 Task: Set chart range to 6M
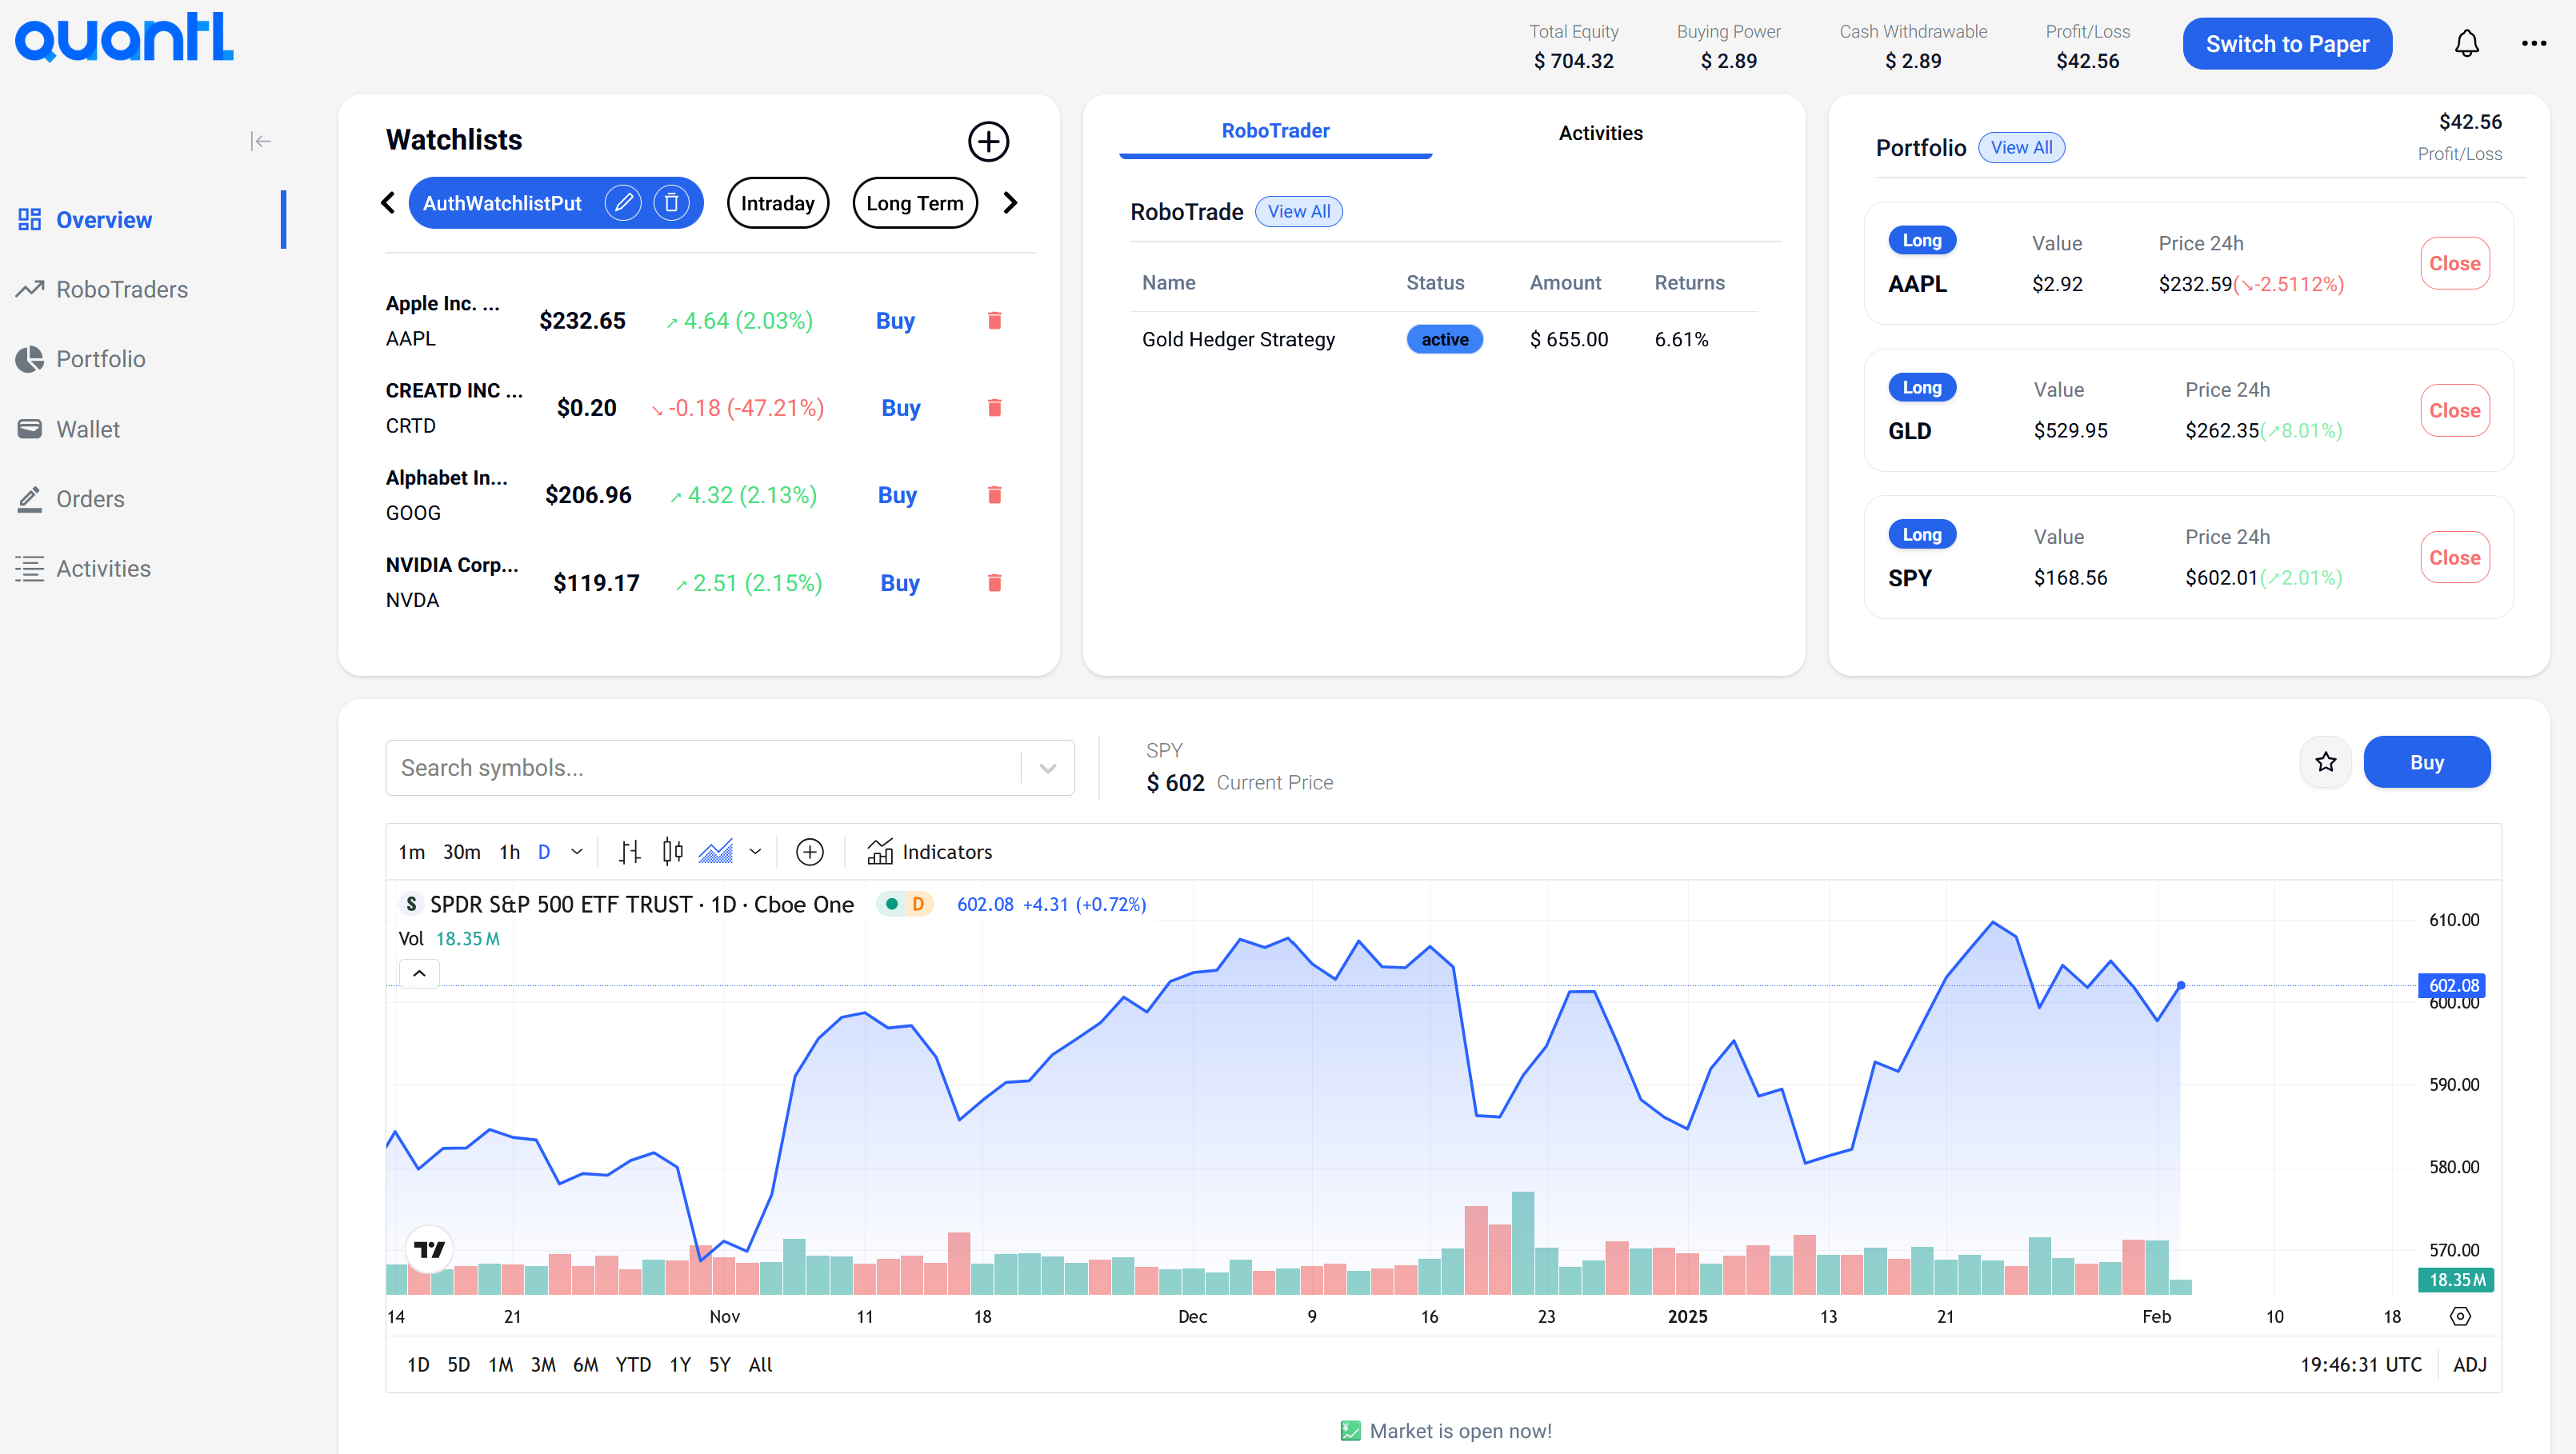tap(585, 1364)
